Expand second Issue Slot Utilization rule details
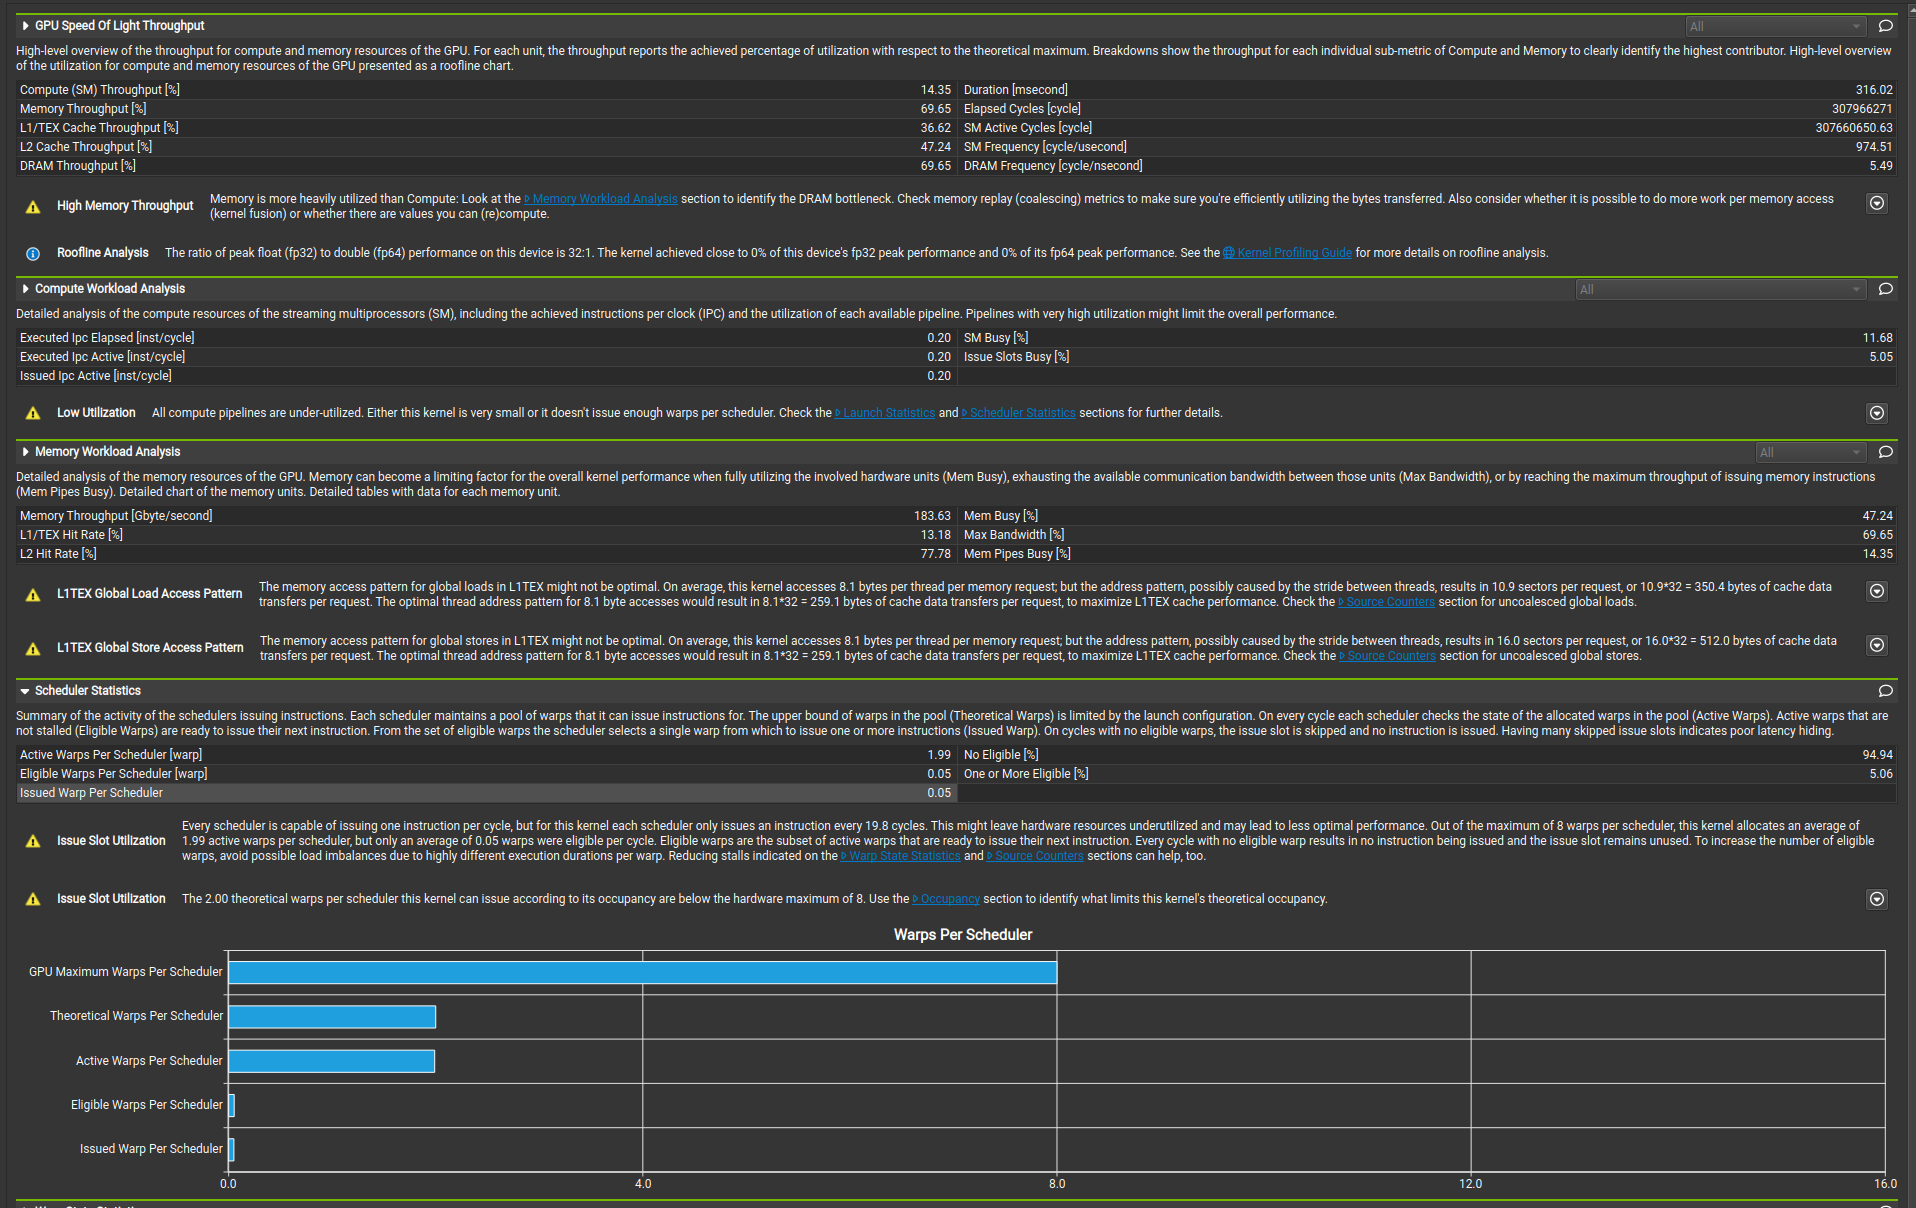The width and height of the screenshot is (1916, 1208). (1877, 899)
